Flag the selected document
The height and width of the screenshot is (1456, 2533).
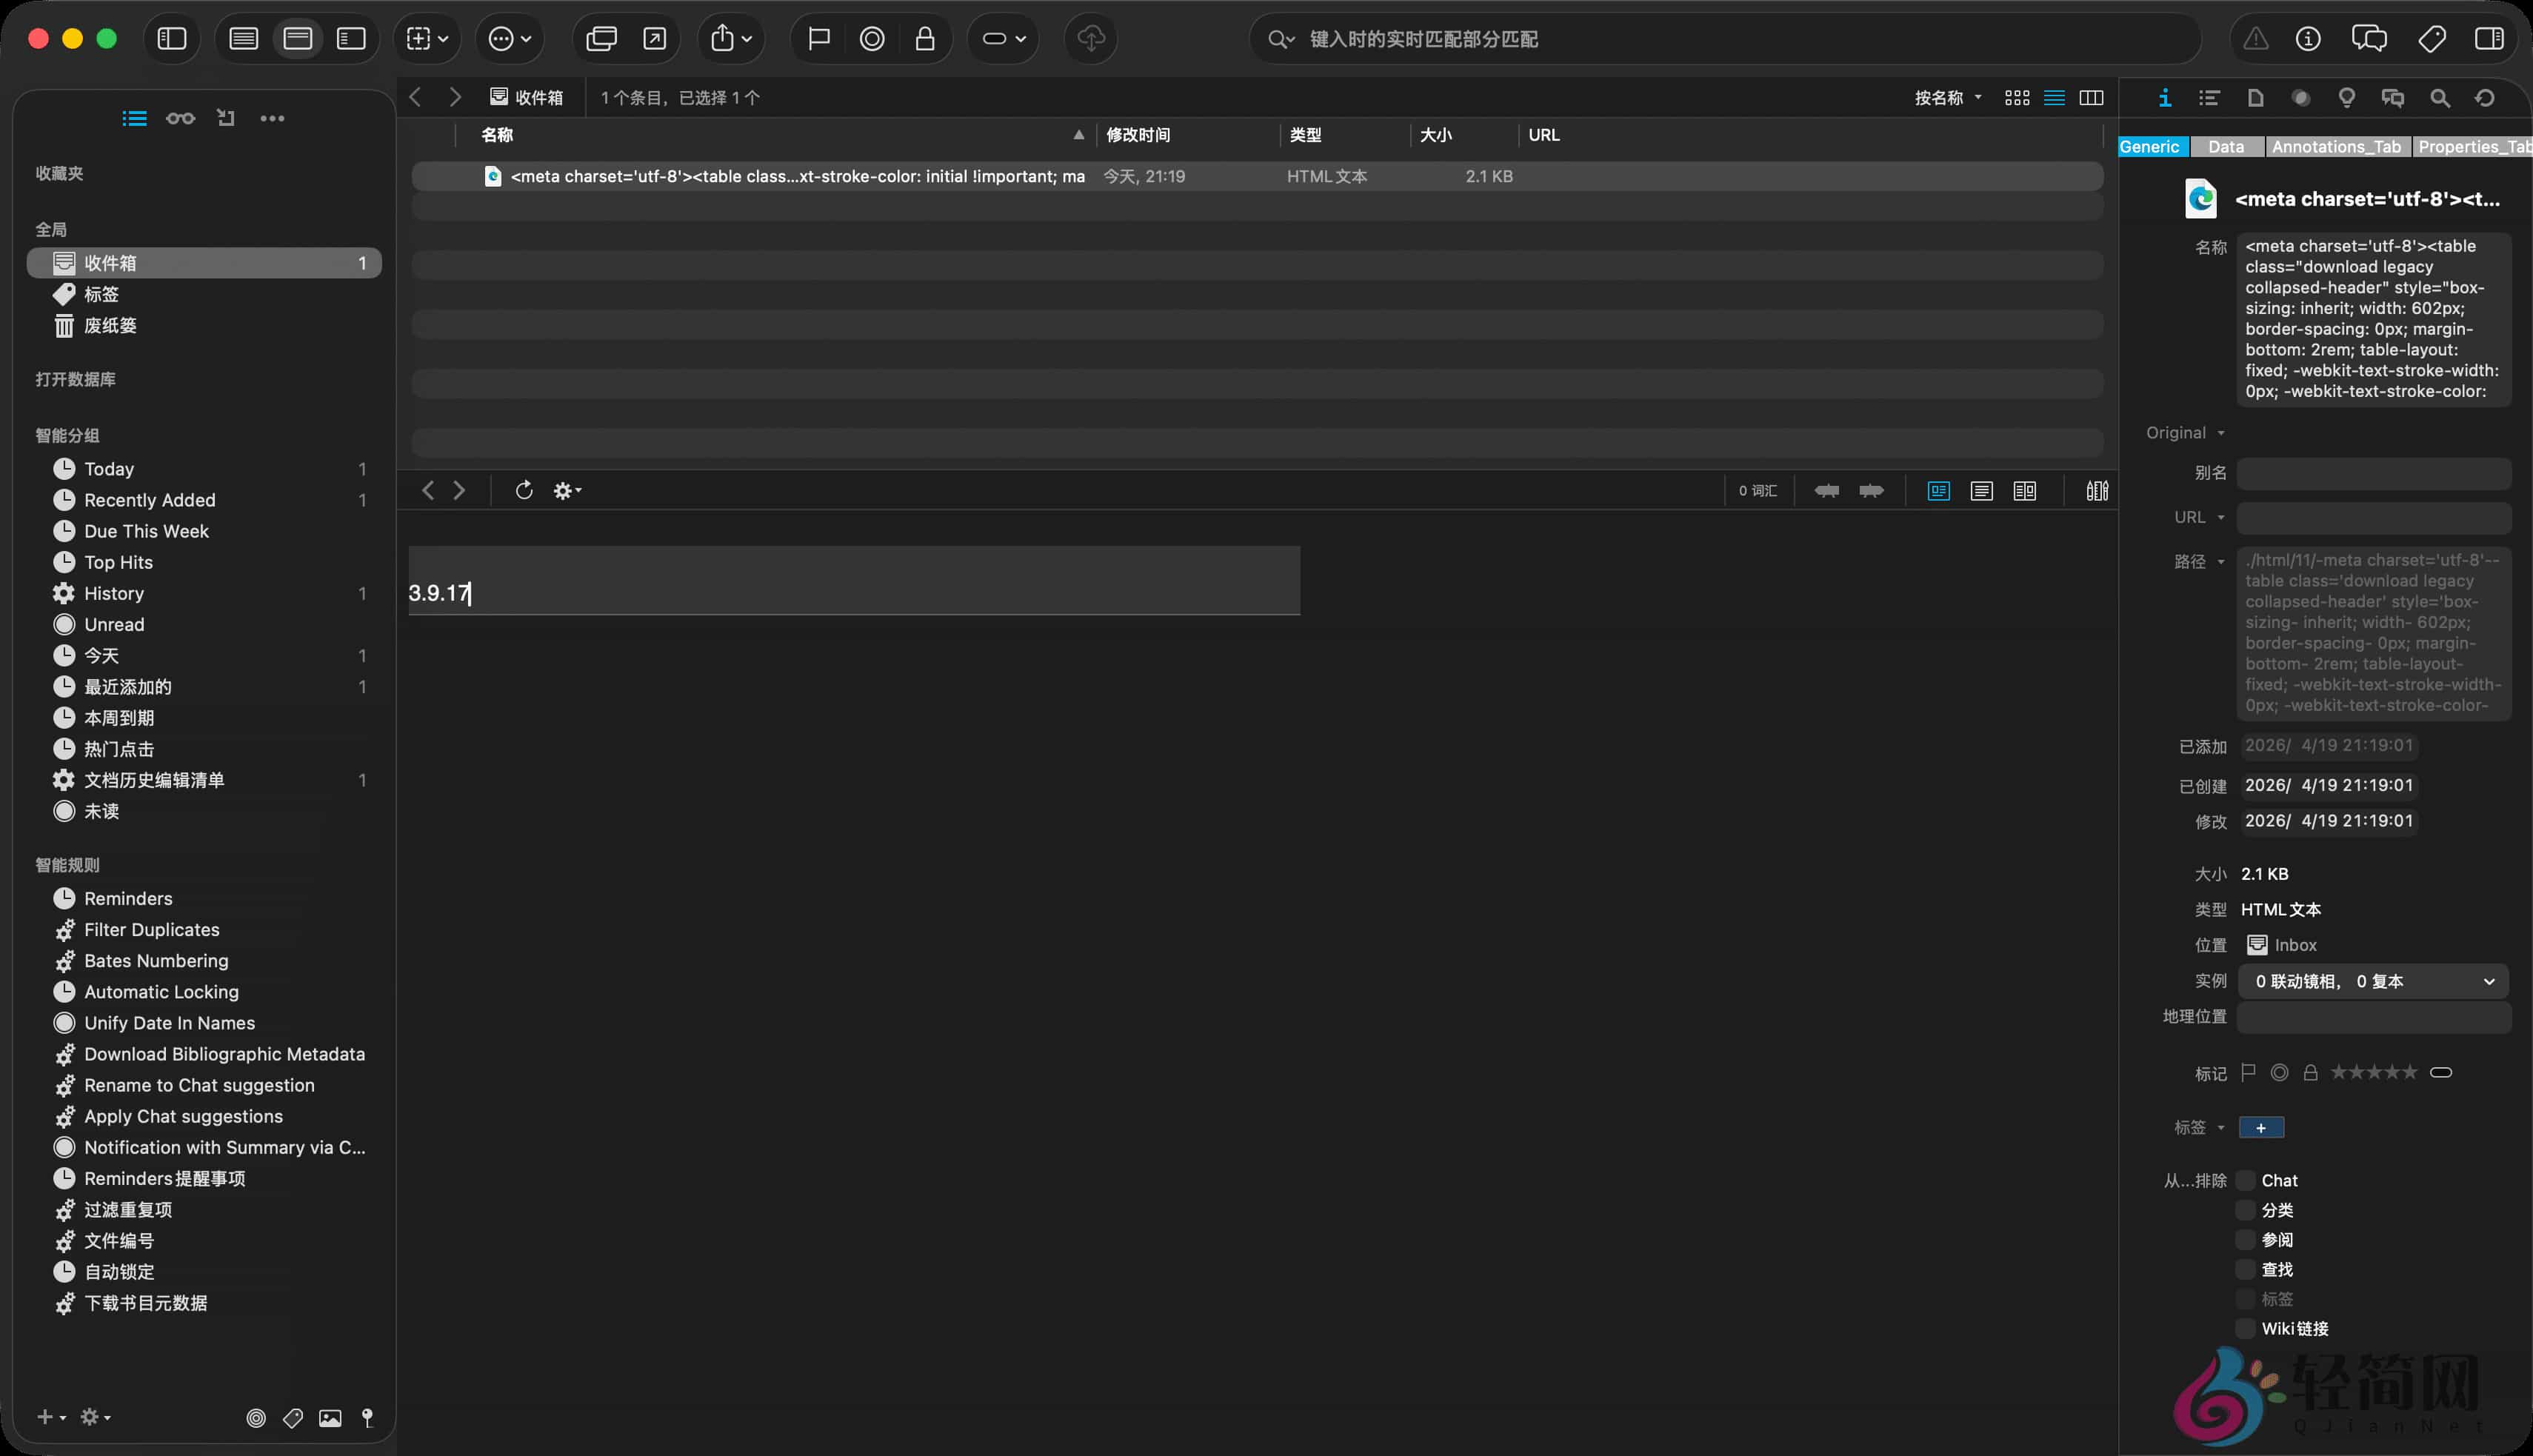818,39
